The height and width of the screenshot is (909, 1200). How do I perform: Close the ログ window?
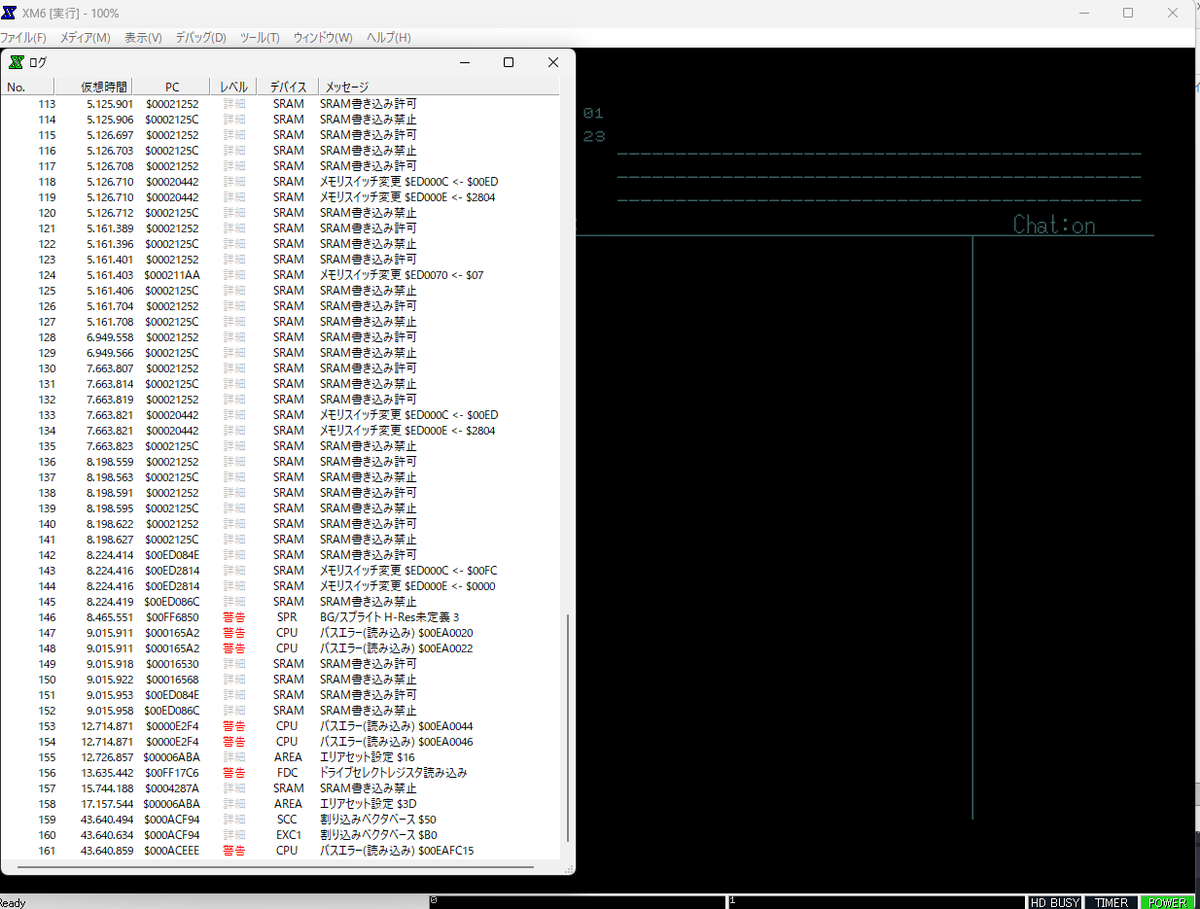552,62
